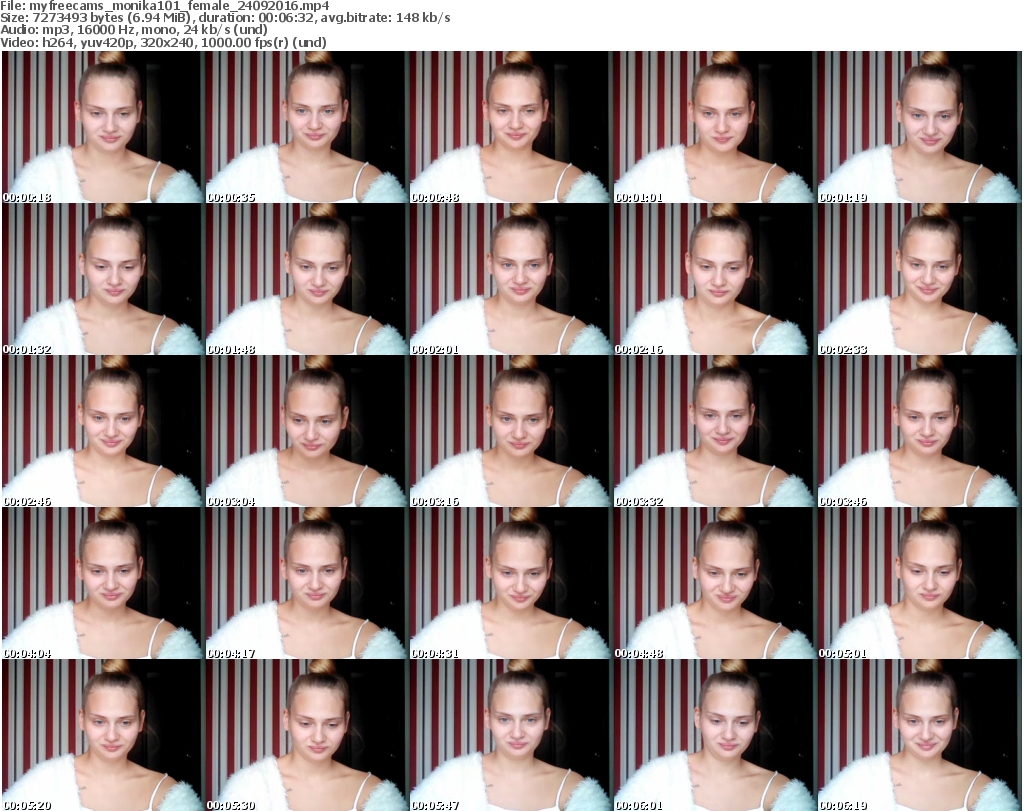The width and height of the screenshot is (1024, 811).
Task: Click the frame timestamped 00:01:19
Action: 918,127
